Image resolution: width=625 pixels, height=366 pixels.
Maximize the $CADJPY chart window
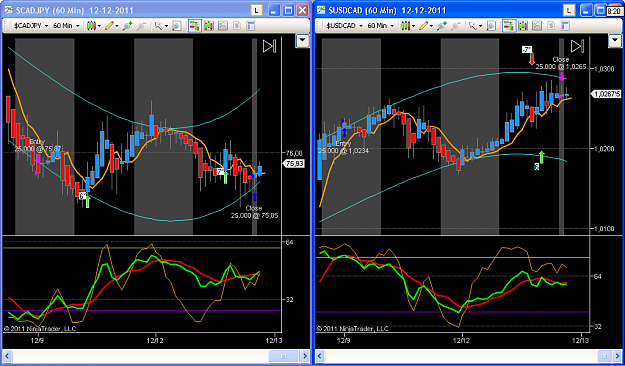(x=288, y=10)
